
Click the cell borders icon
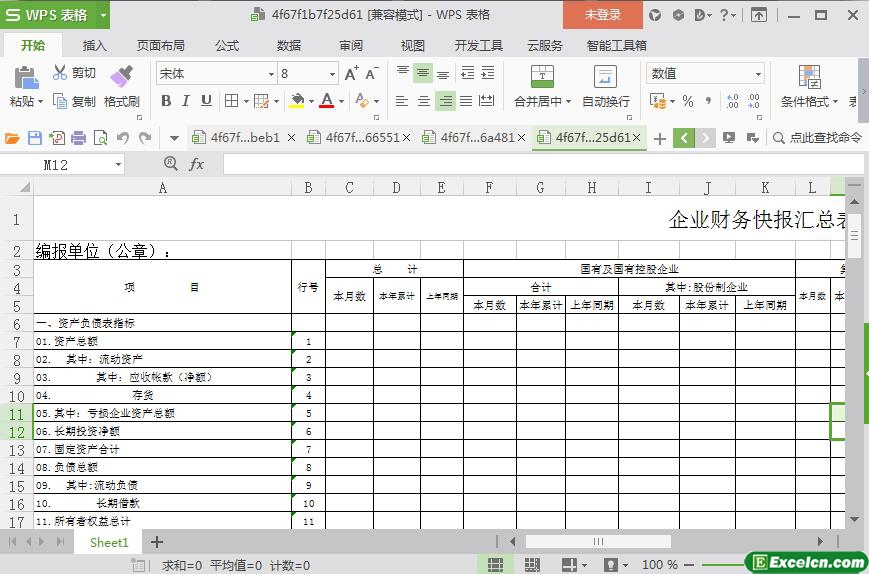[232, 101]
